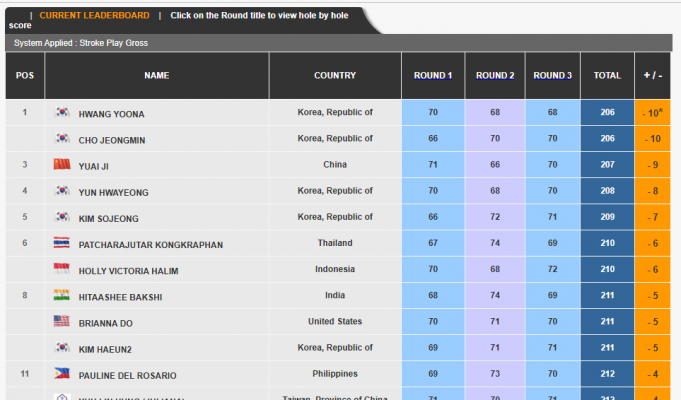Click the Name column header
Screen dimensions: 681x400
157,75
